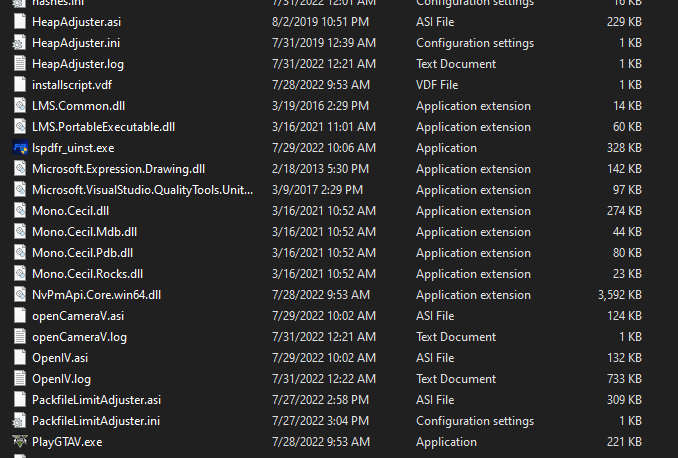Select the PackfileLimitAdjuster.asi file

coord(96,400)
